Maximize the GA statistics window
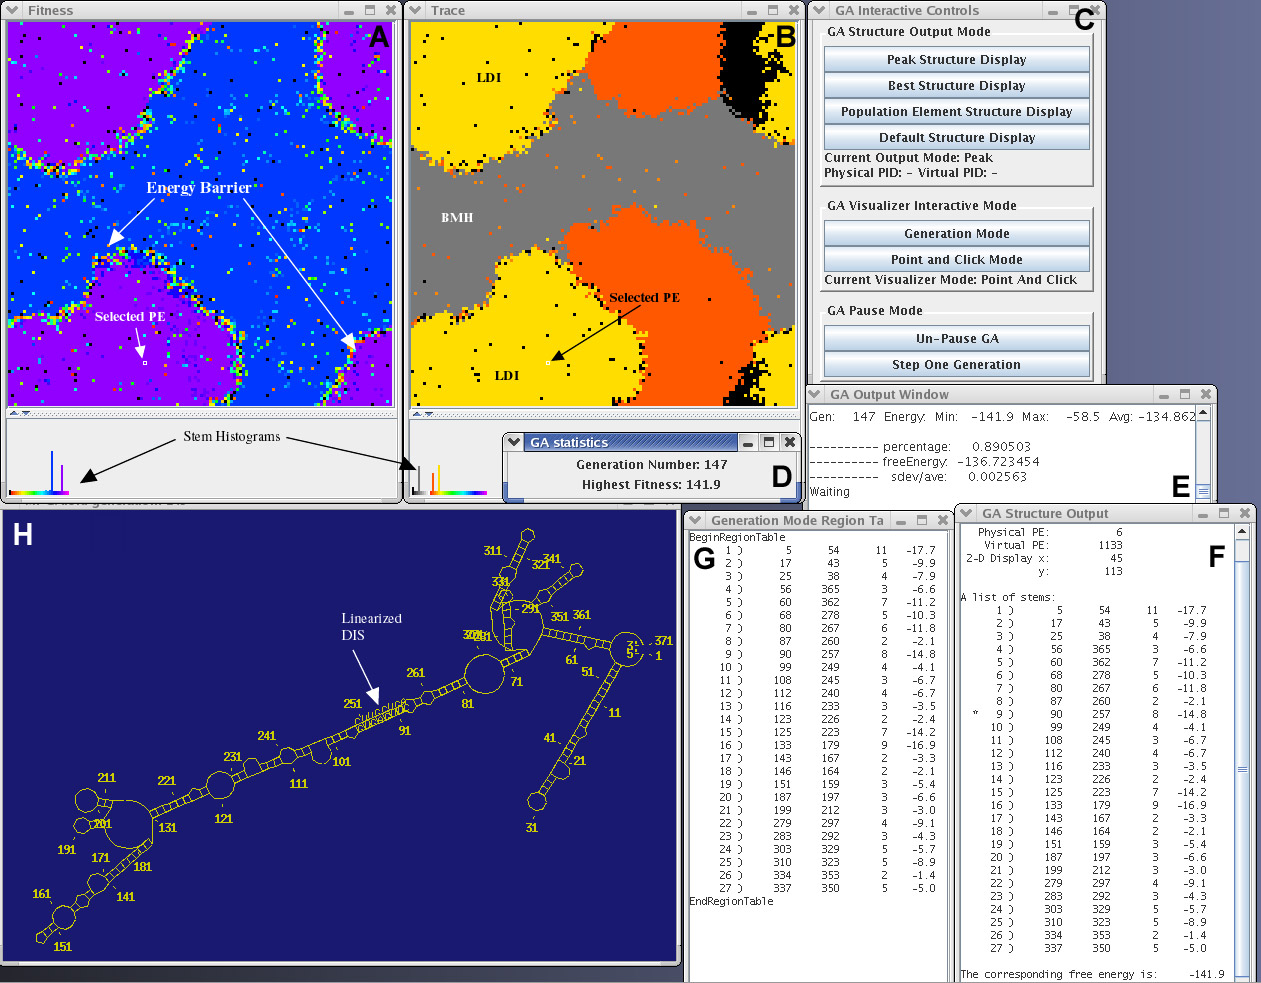The width and height of the screenshot is (1261, 983). pyautogui.click(x=769, y=442)
